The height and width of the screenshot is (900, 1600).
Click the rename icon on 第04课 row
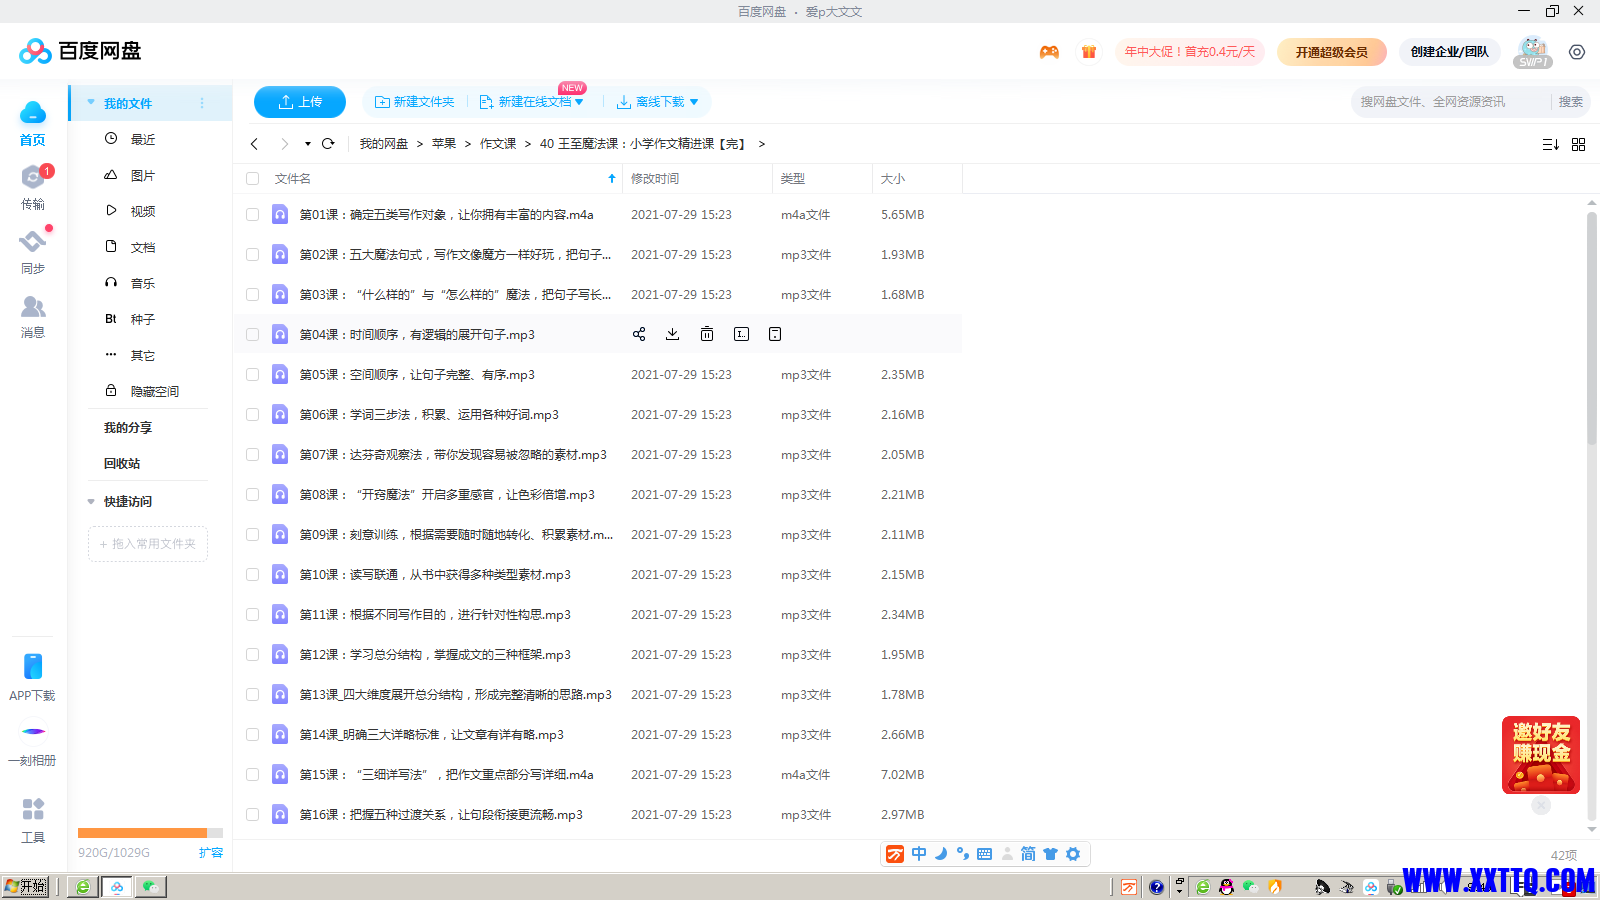(741, 334)
